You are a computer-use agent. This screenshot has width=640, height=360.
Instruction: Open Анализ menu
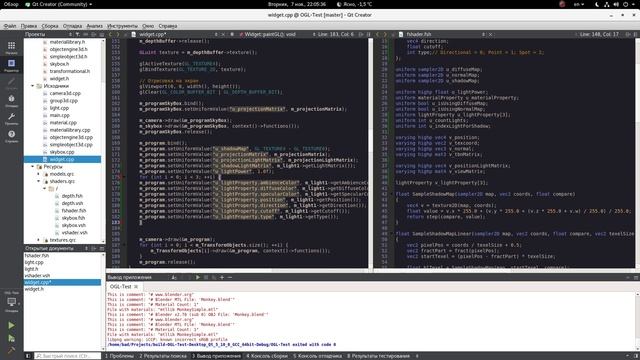click(94, 26)
